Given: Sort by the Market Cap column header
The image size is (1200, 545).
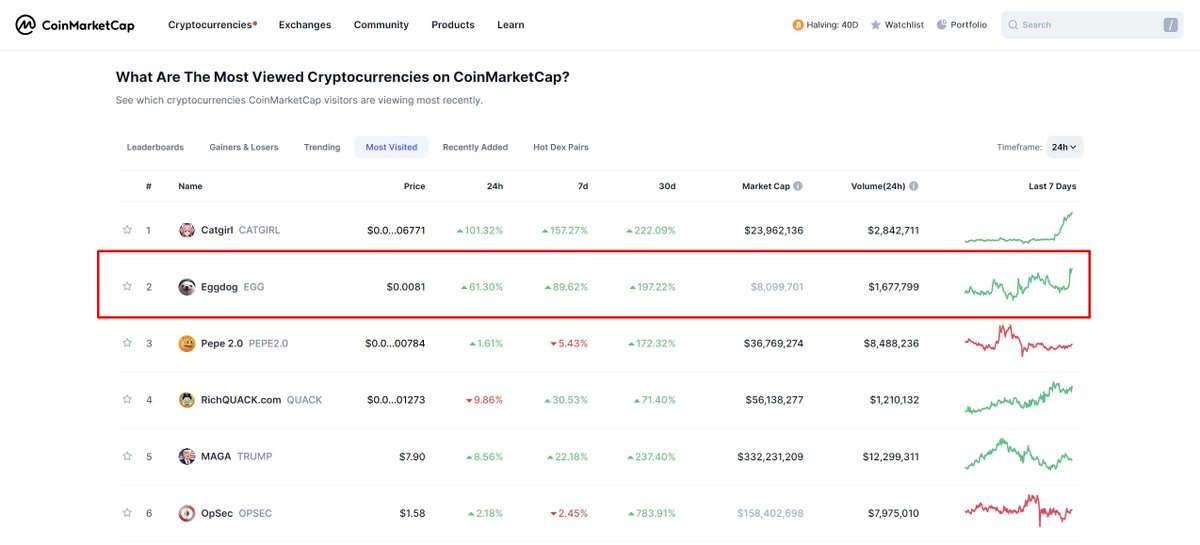Looking at the screenshot, I should tap(766, 186).
